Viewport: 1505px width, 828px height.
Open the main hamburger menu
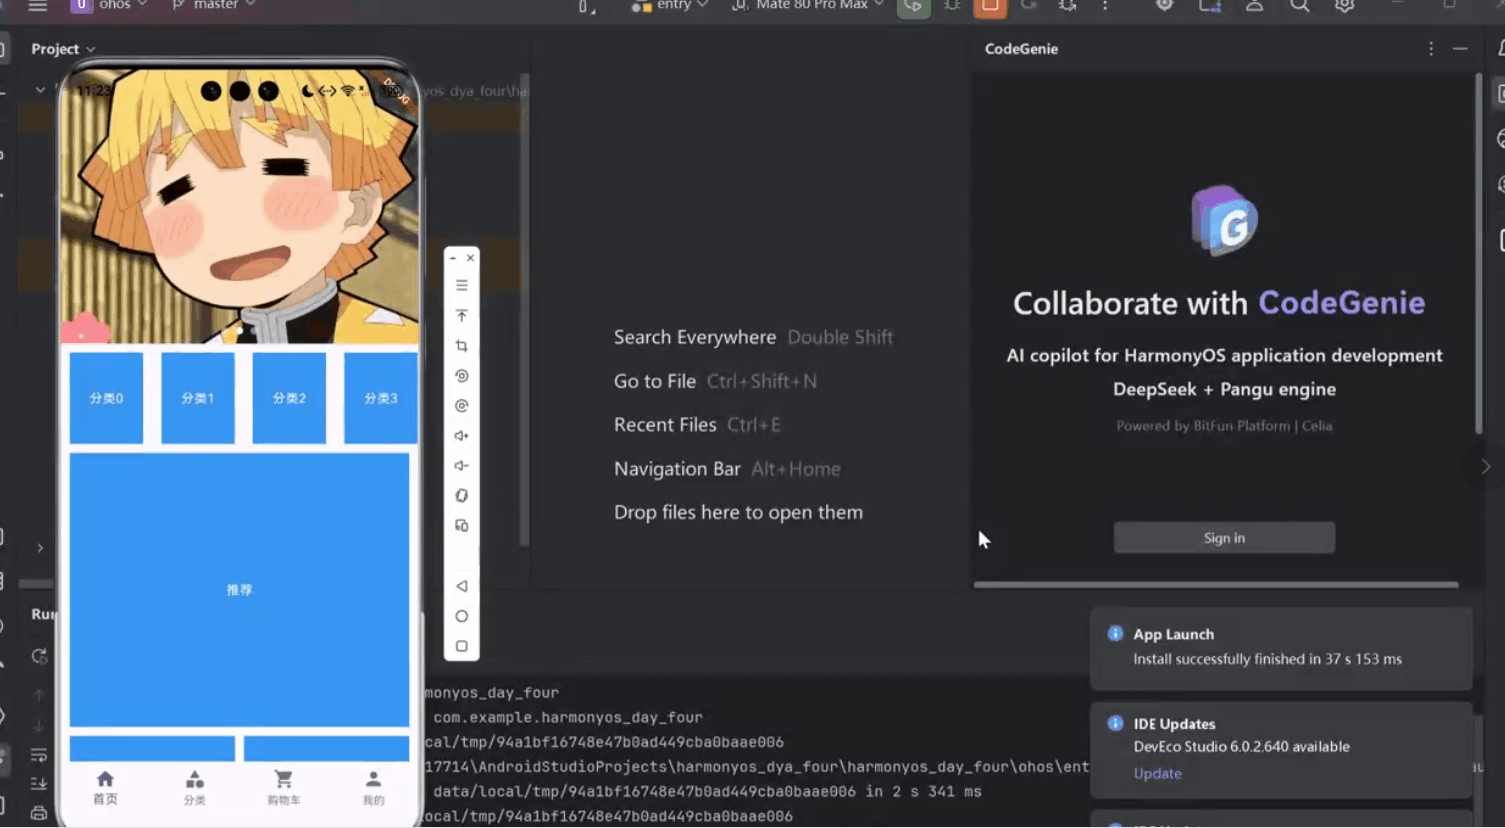coord(38,6)
